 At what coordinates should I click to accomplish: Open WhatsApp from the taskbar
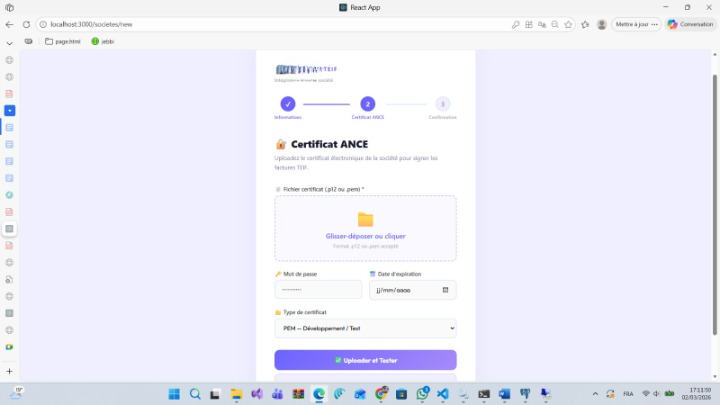point(423,394)
